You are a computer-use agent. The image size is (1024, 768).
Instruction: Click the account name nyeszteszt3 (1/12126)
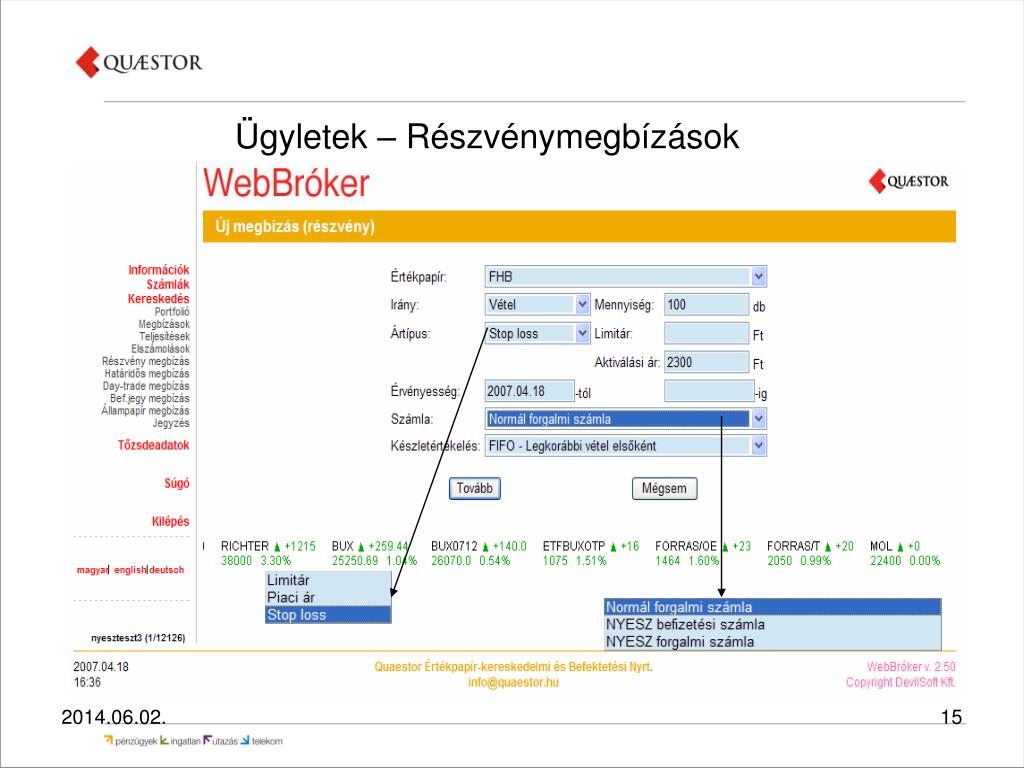138,637
